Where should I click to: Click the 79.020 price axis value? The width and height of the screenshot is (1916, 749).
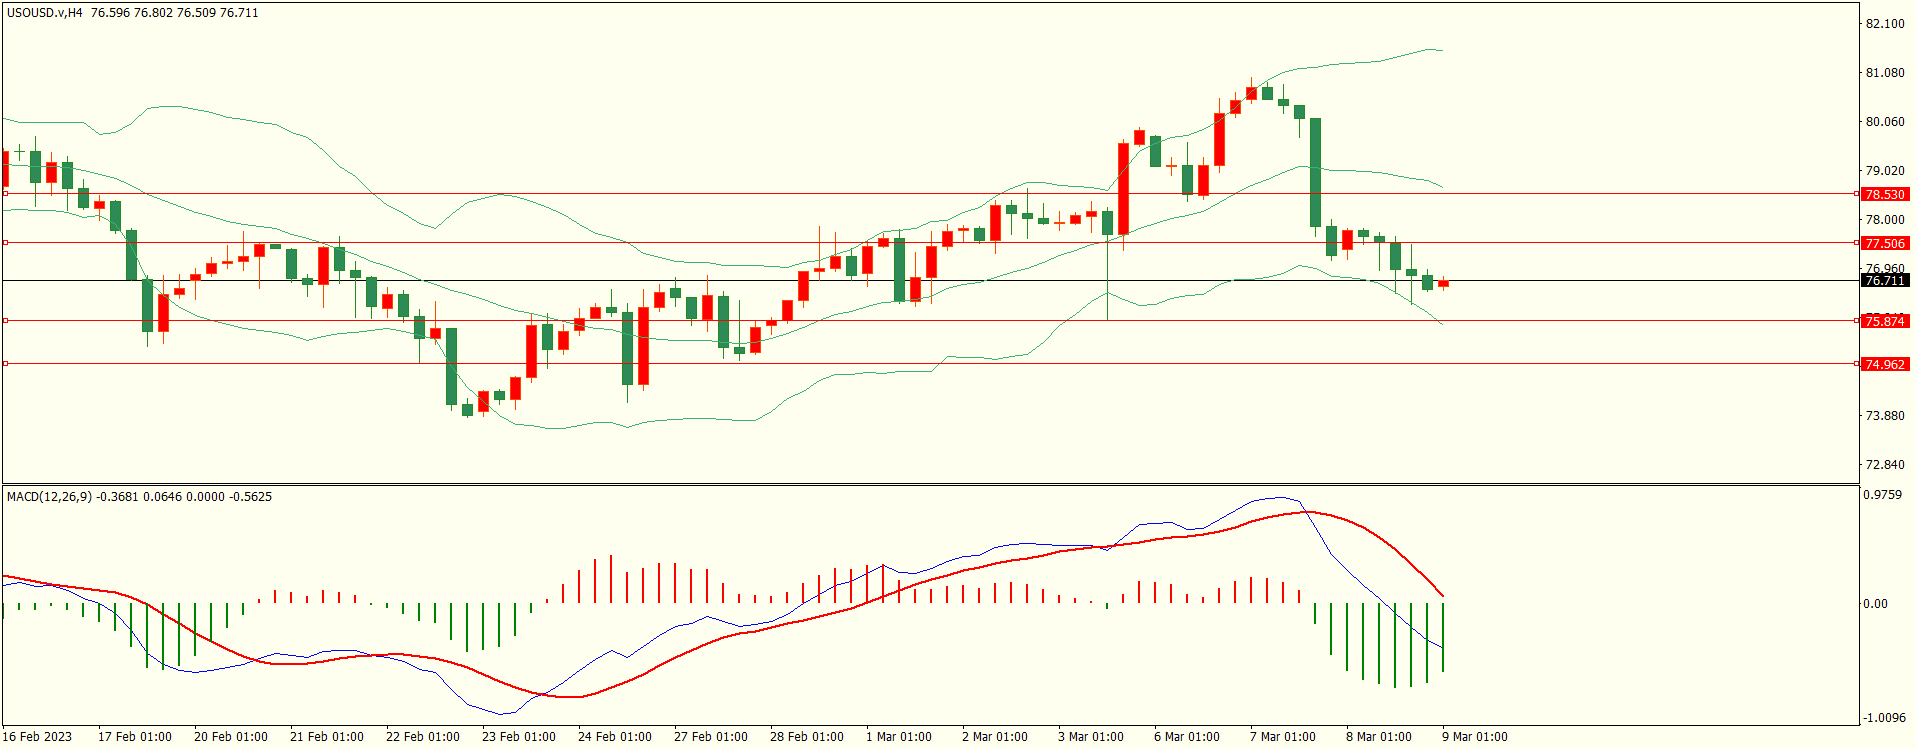(1885, 171)
